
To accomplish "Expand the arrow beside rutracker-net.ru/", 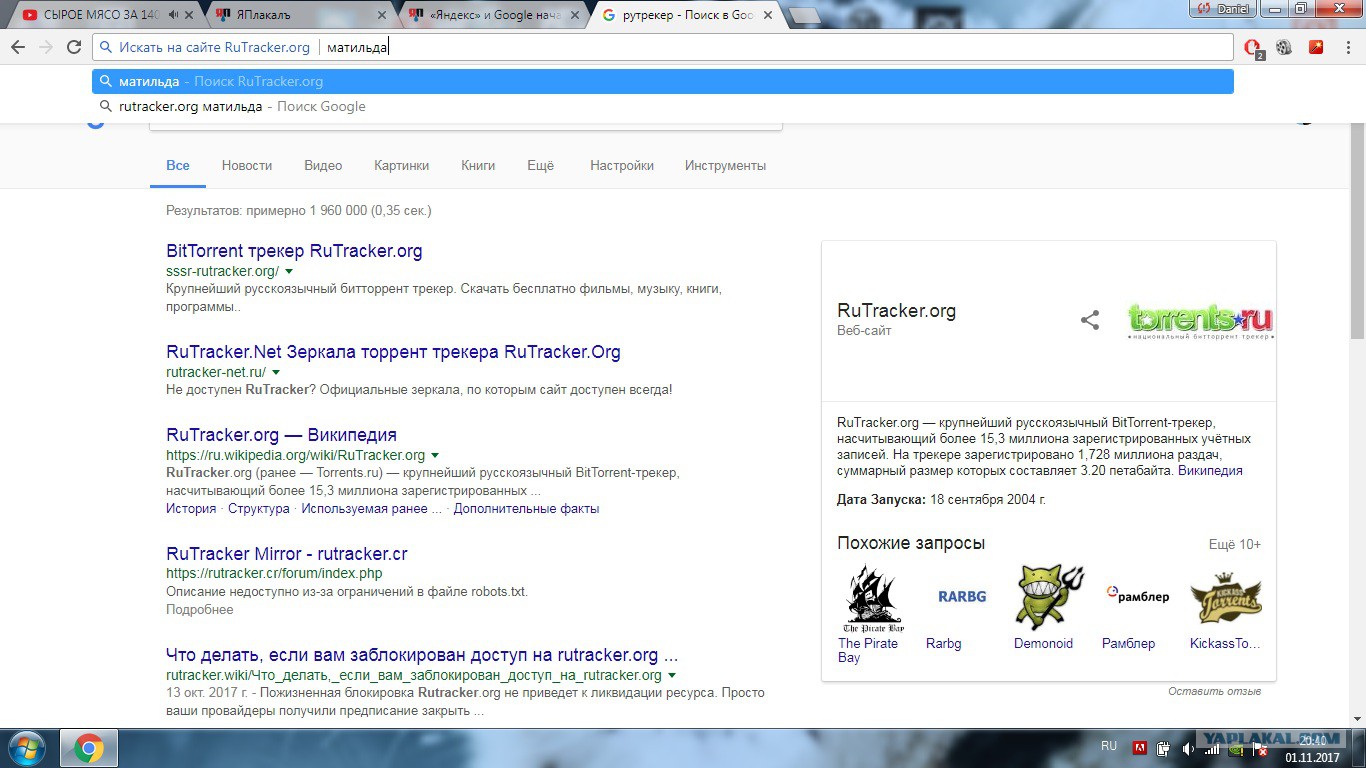I will [276, 372].
